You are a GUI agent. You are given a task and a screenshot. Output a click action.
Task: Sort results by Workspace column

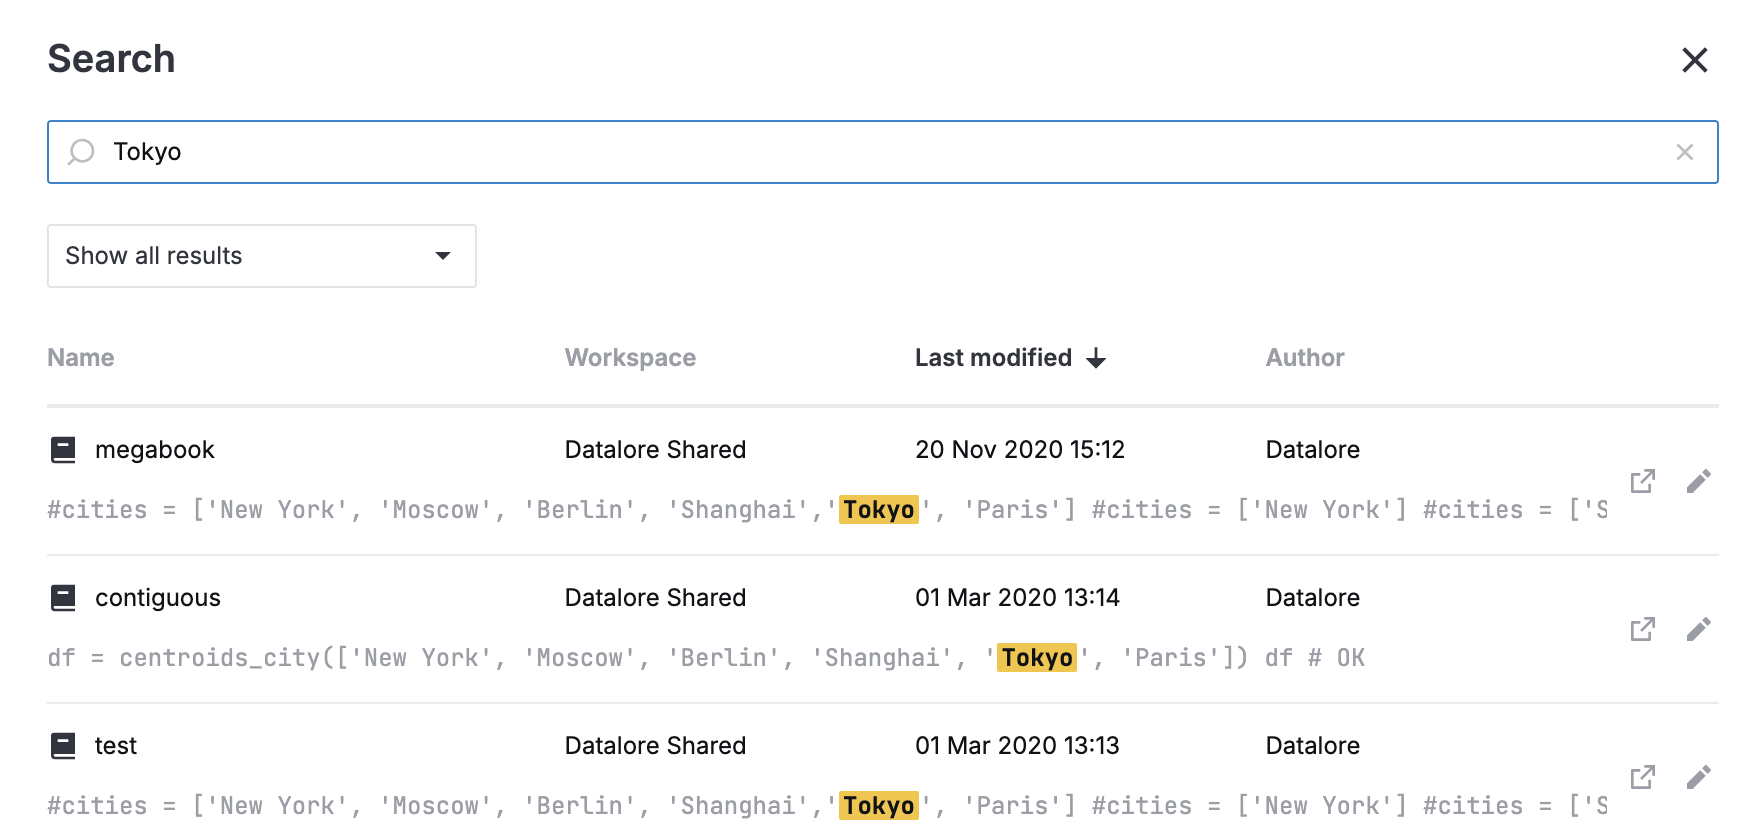click(630, 358)
